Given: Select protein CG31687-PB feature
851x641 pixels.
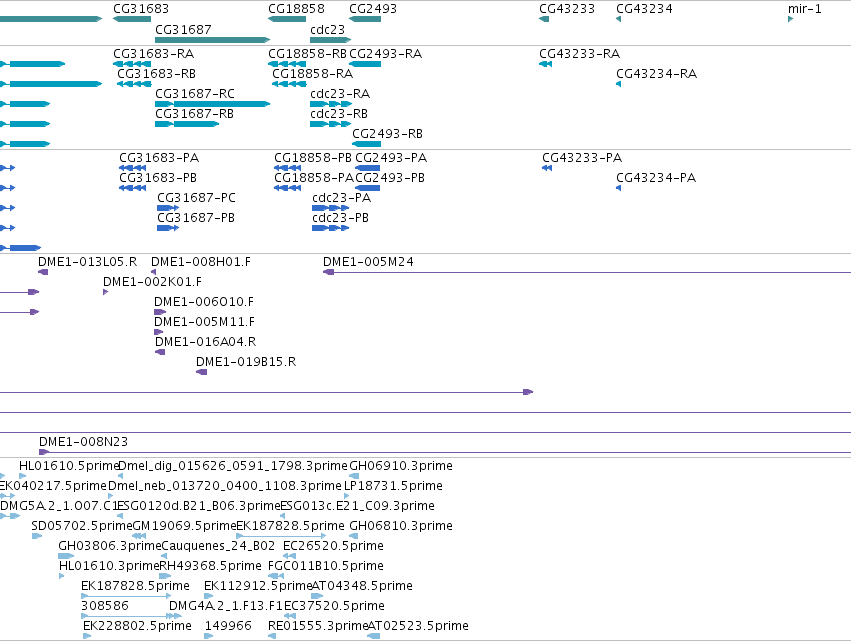Looking at the screenshot, I should click(168, 229).
